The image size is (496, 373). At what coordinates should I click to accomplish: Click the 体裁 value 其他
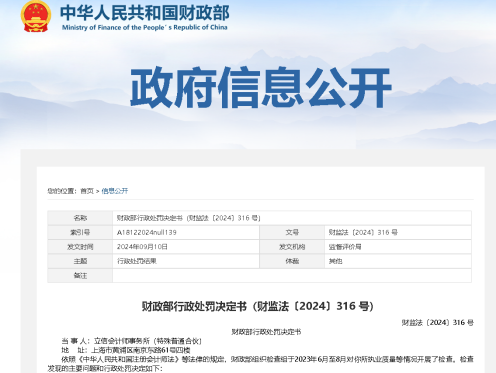pos(335,261)
